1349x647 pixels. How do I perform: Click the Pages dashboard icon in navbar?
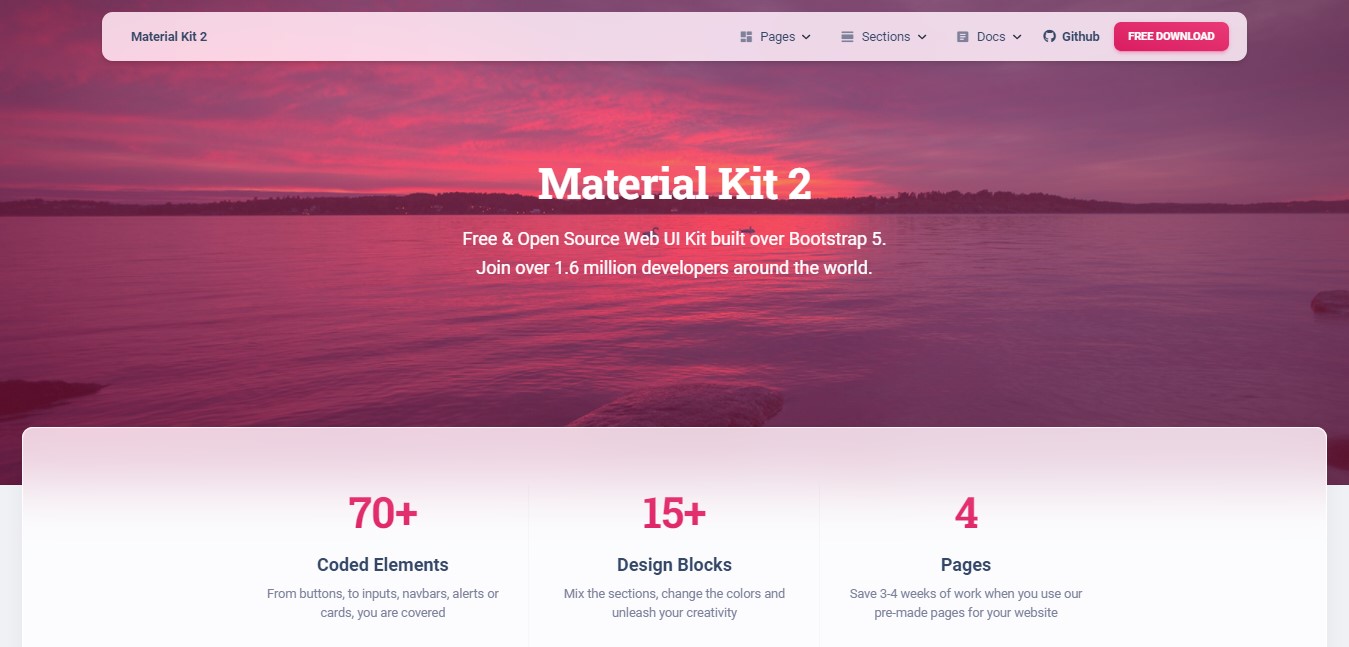point(746,37)
